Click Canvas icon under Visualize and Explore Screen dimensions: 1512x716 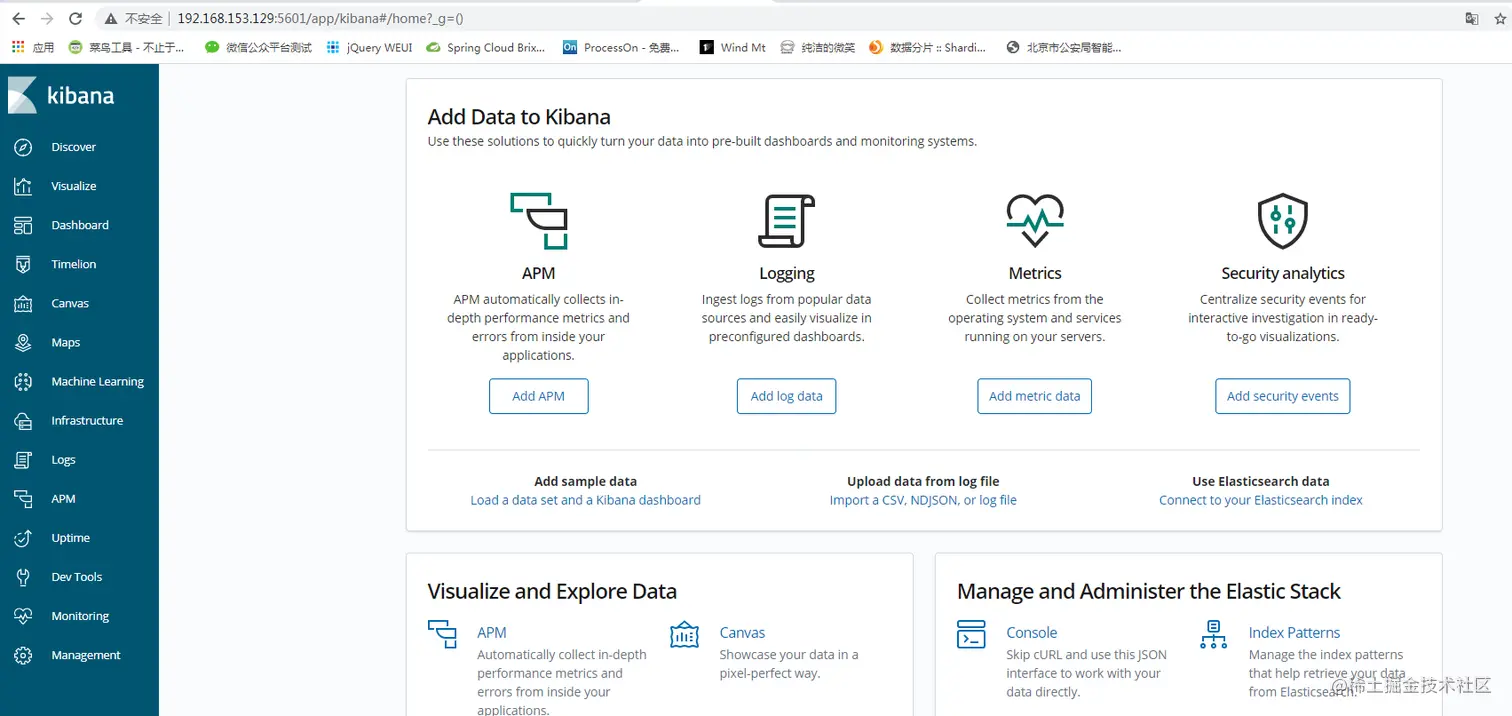(684, 634)
